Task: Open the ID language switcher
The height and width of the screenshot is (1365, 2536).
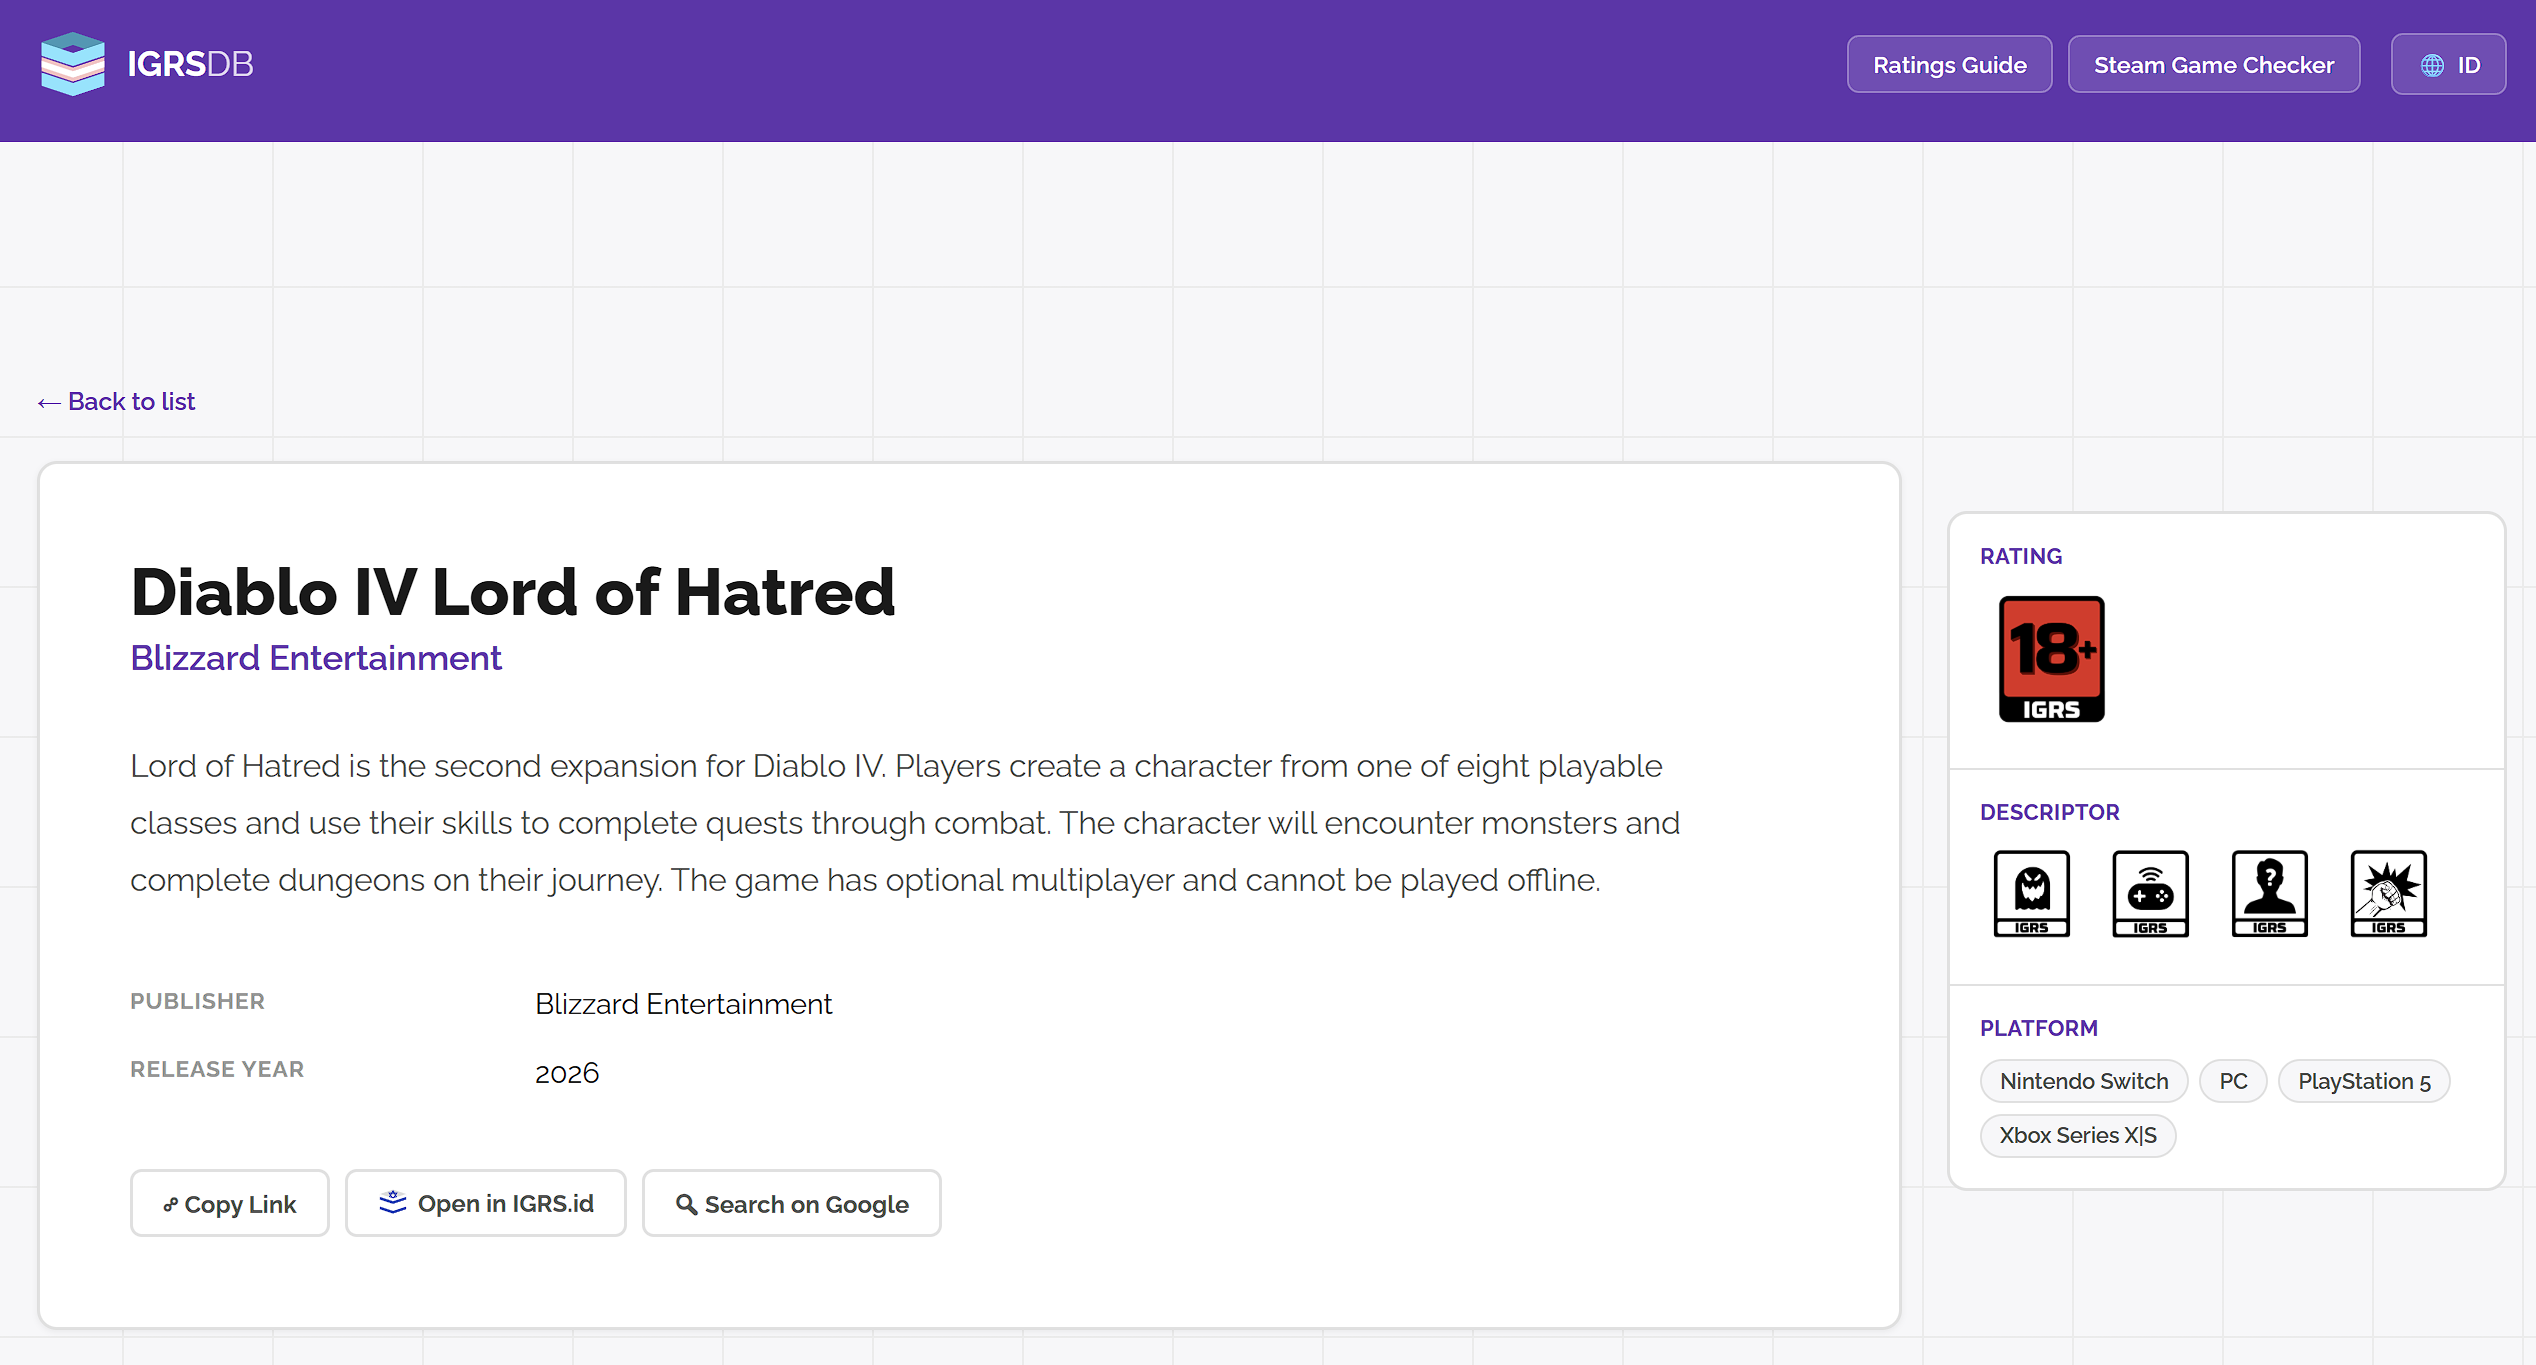Action: (x=2448, y=65)
